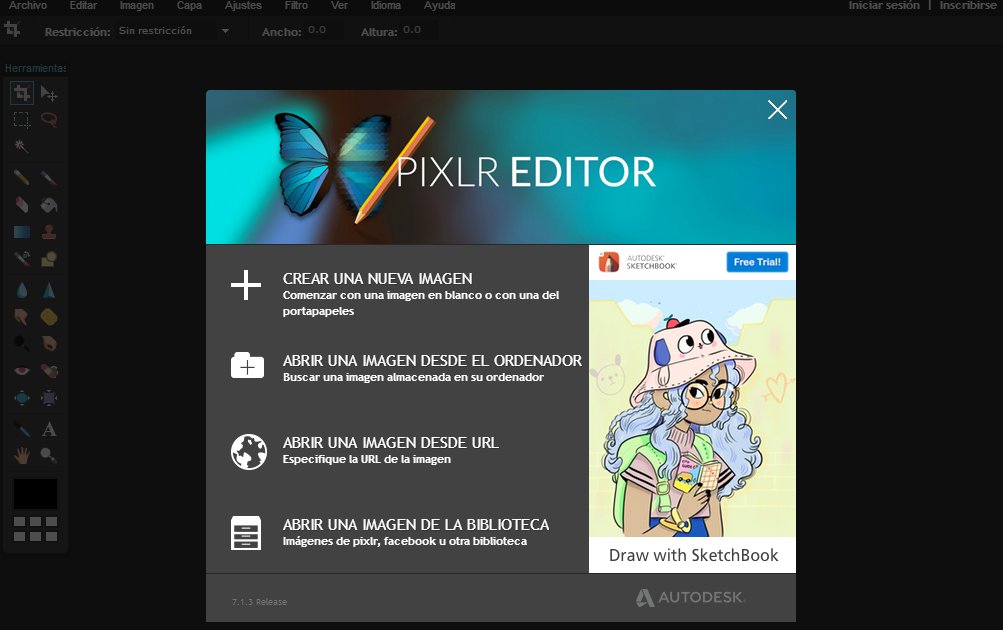The height and width of the screenshot is (630, 1003).
Task: Select the Red Eye Reduction tool
Action: tap(22, 370)
